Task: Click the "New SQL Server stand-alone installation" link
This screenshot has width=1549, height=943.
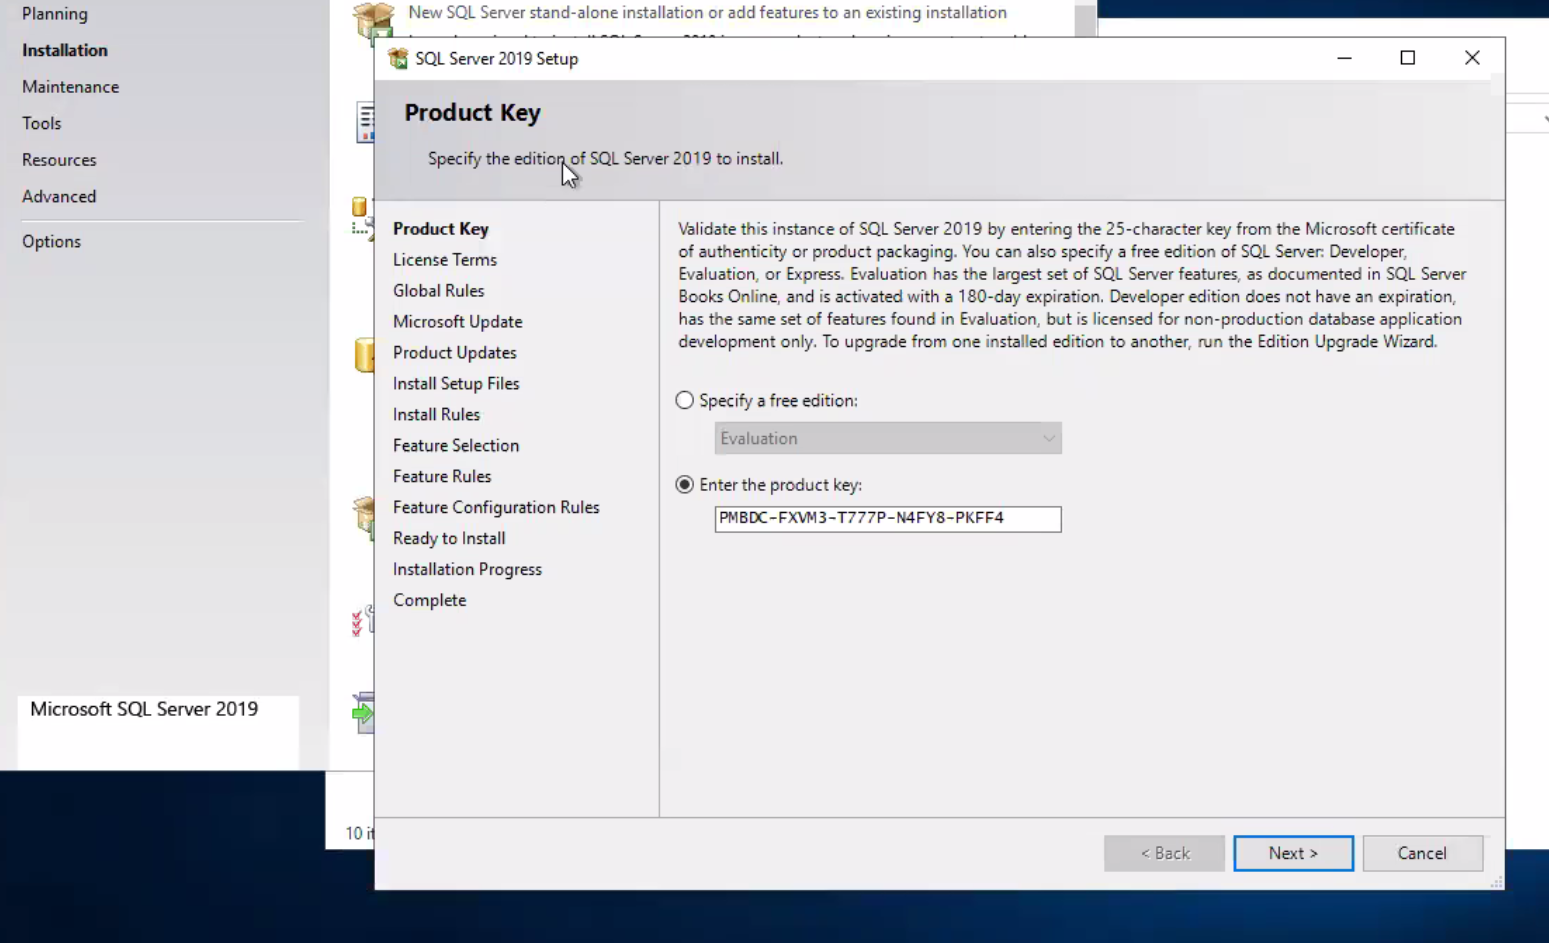Action: [707, 12]
